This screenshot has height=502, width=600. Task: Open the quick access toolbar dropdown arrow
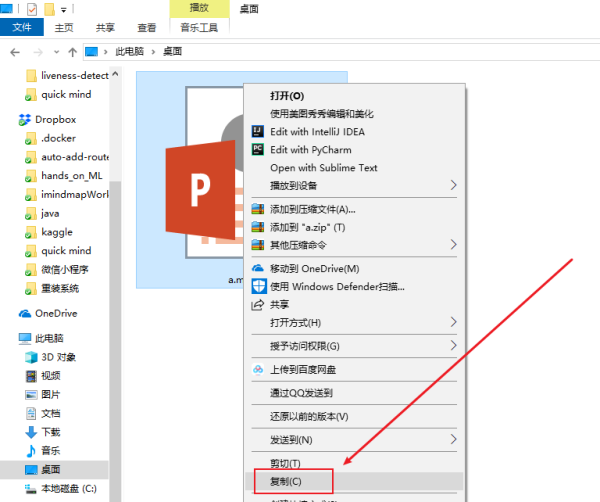[64, 10]
